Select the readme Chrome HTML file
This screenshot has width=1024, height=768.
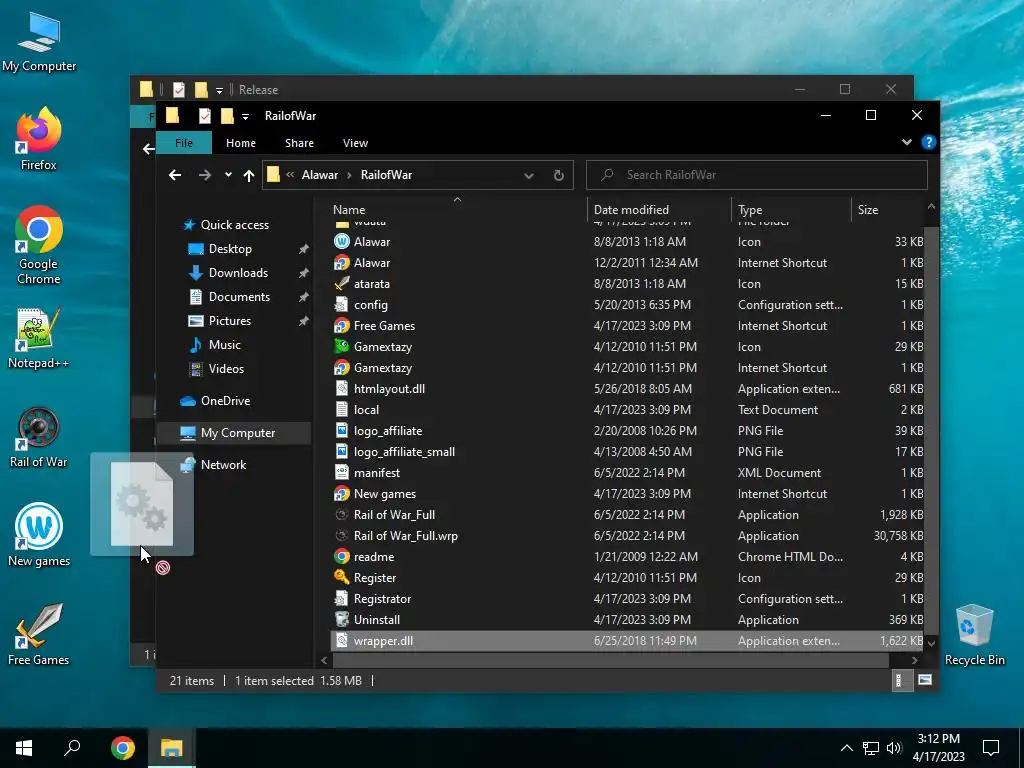point(627,557)
